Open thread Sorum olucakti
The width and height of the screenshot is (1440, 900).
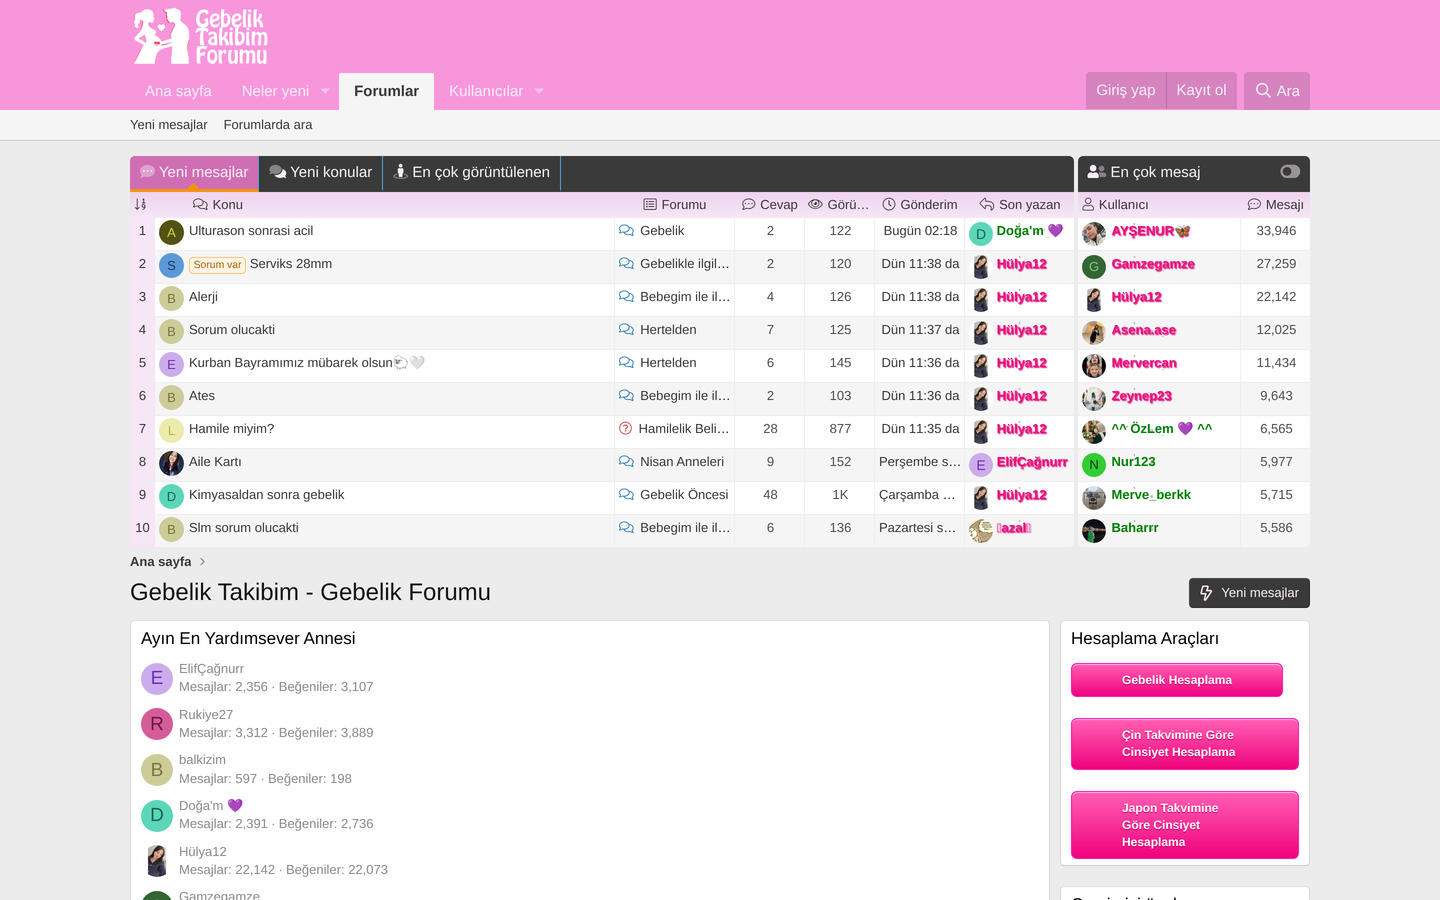tap(232, 330)
